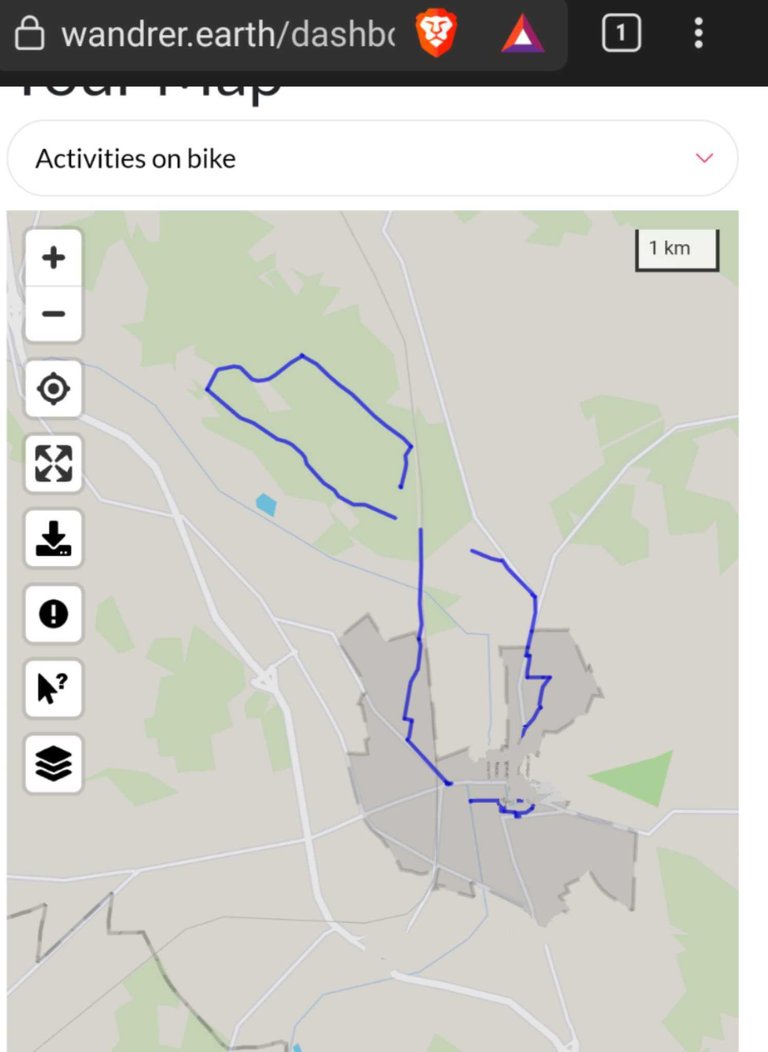Click the bright green triangular park area
This screenshot has width=768, height=1052.
(637, 776)
